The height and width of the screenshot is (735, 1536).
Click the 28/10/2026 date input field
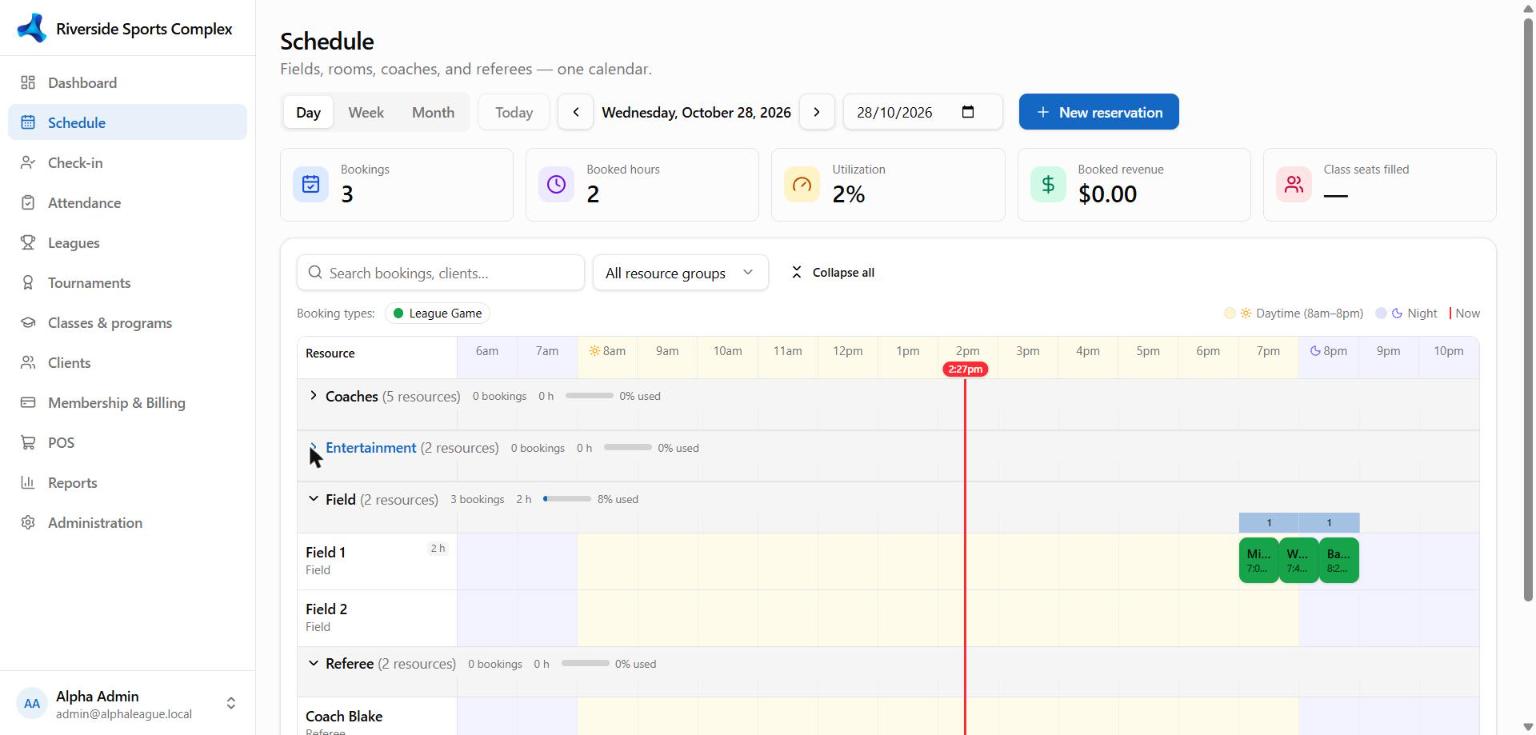point(923,112)
